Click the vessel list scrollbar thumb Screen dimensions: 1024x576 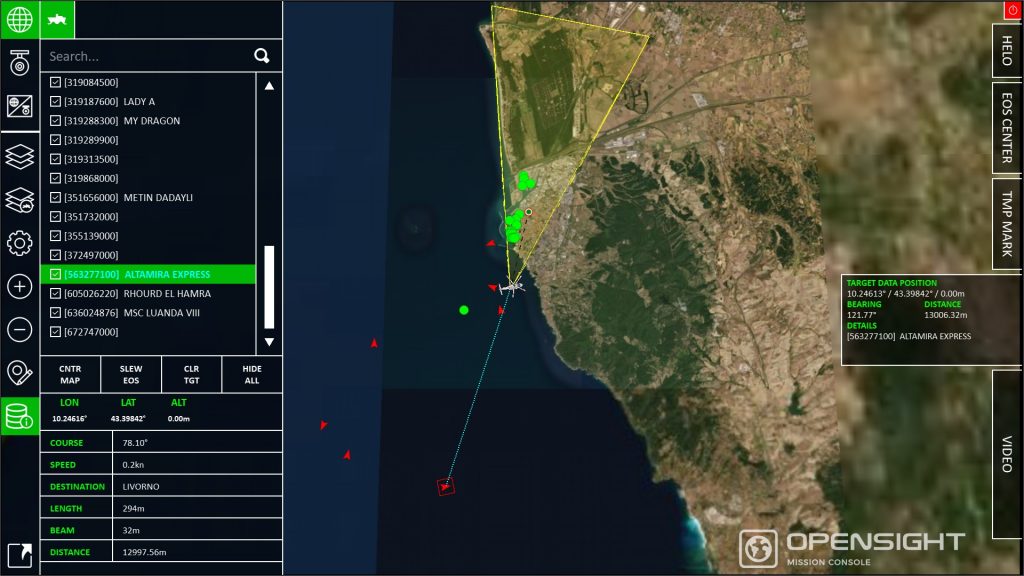click(269, 287)
